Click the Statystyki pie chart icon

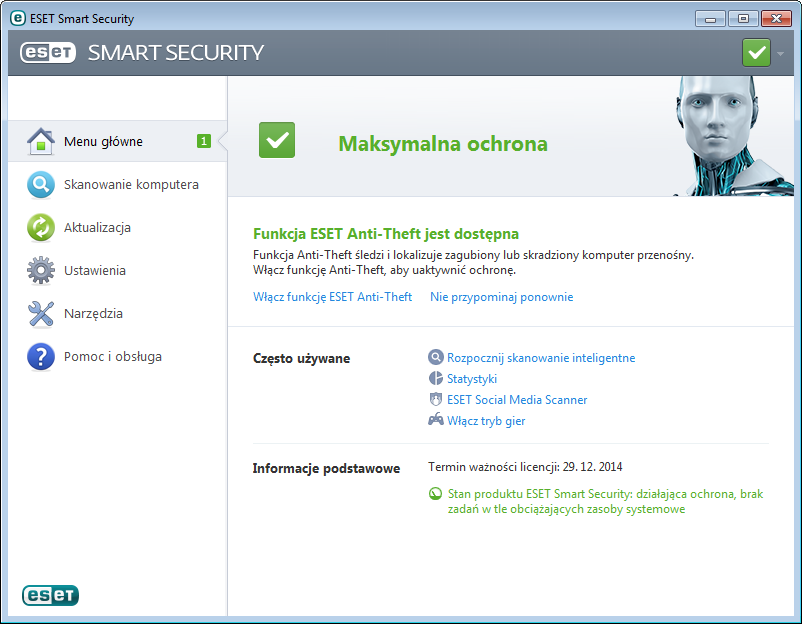(435, 378)
